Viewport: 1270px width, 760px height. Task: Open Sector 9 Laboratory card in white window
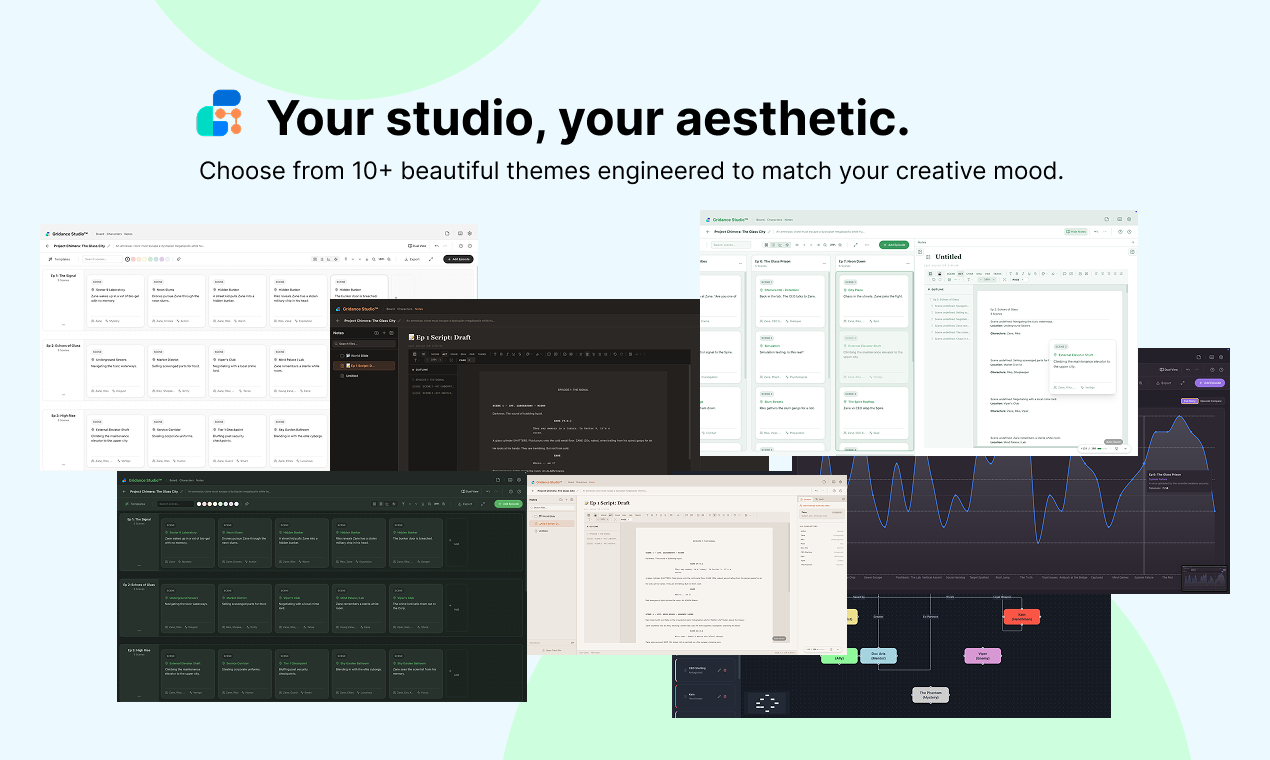coord(118,301)
